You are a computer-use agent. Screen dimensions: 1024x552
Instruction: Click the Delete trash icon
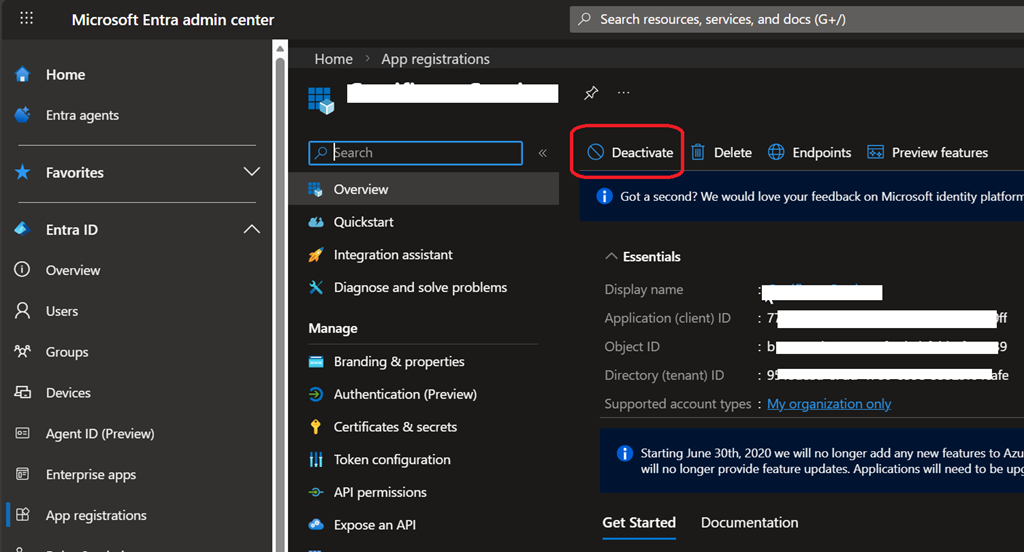pos(698,152)
